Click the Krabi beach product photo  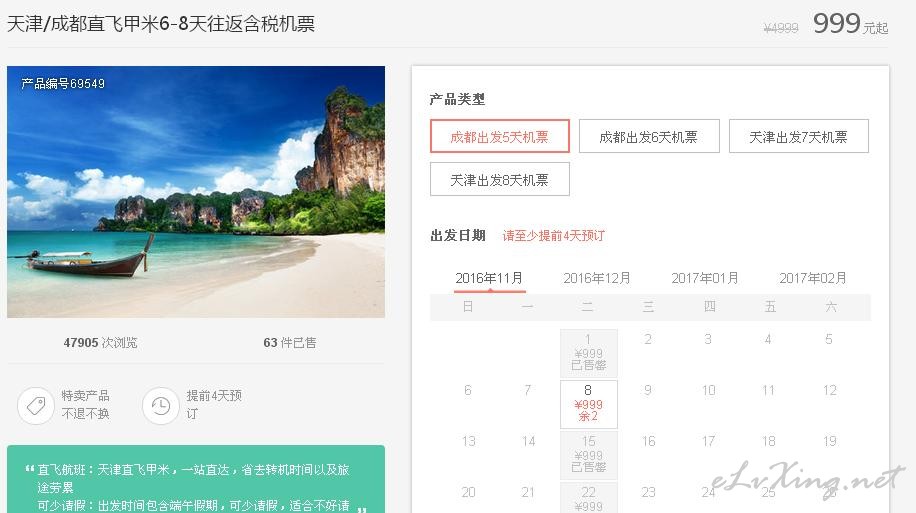tap(196, 192)
